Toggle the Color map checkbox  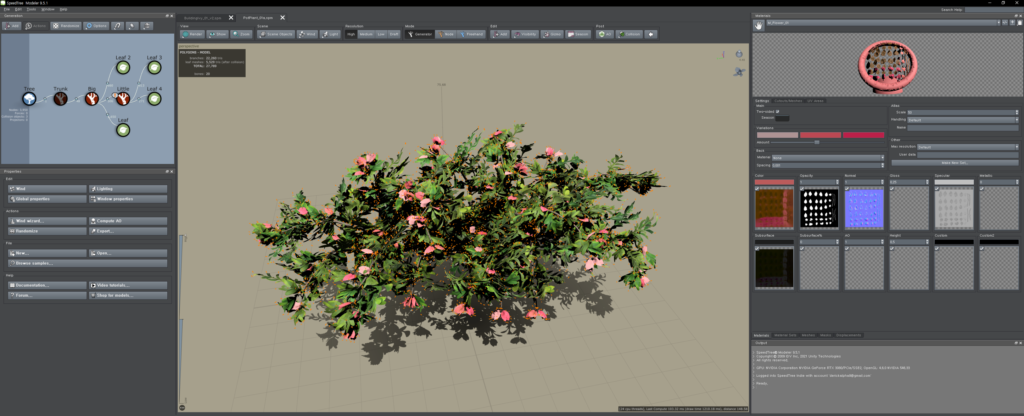tap(756, 187)
